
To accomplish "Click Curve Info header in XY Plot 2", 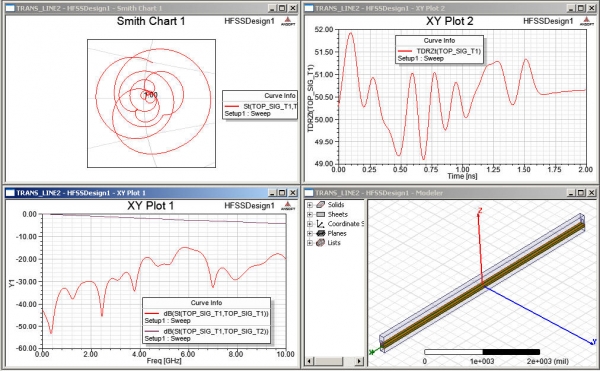I will [x=439, y=41].
